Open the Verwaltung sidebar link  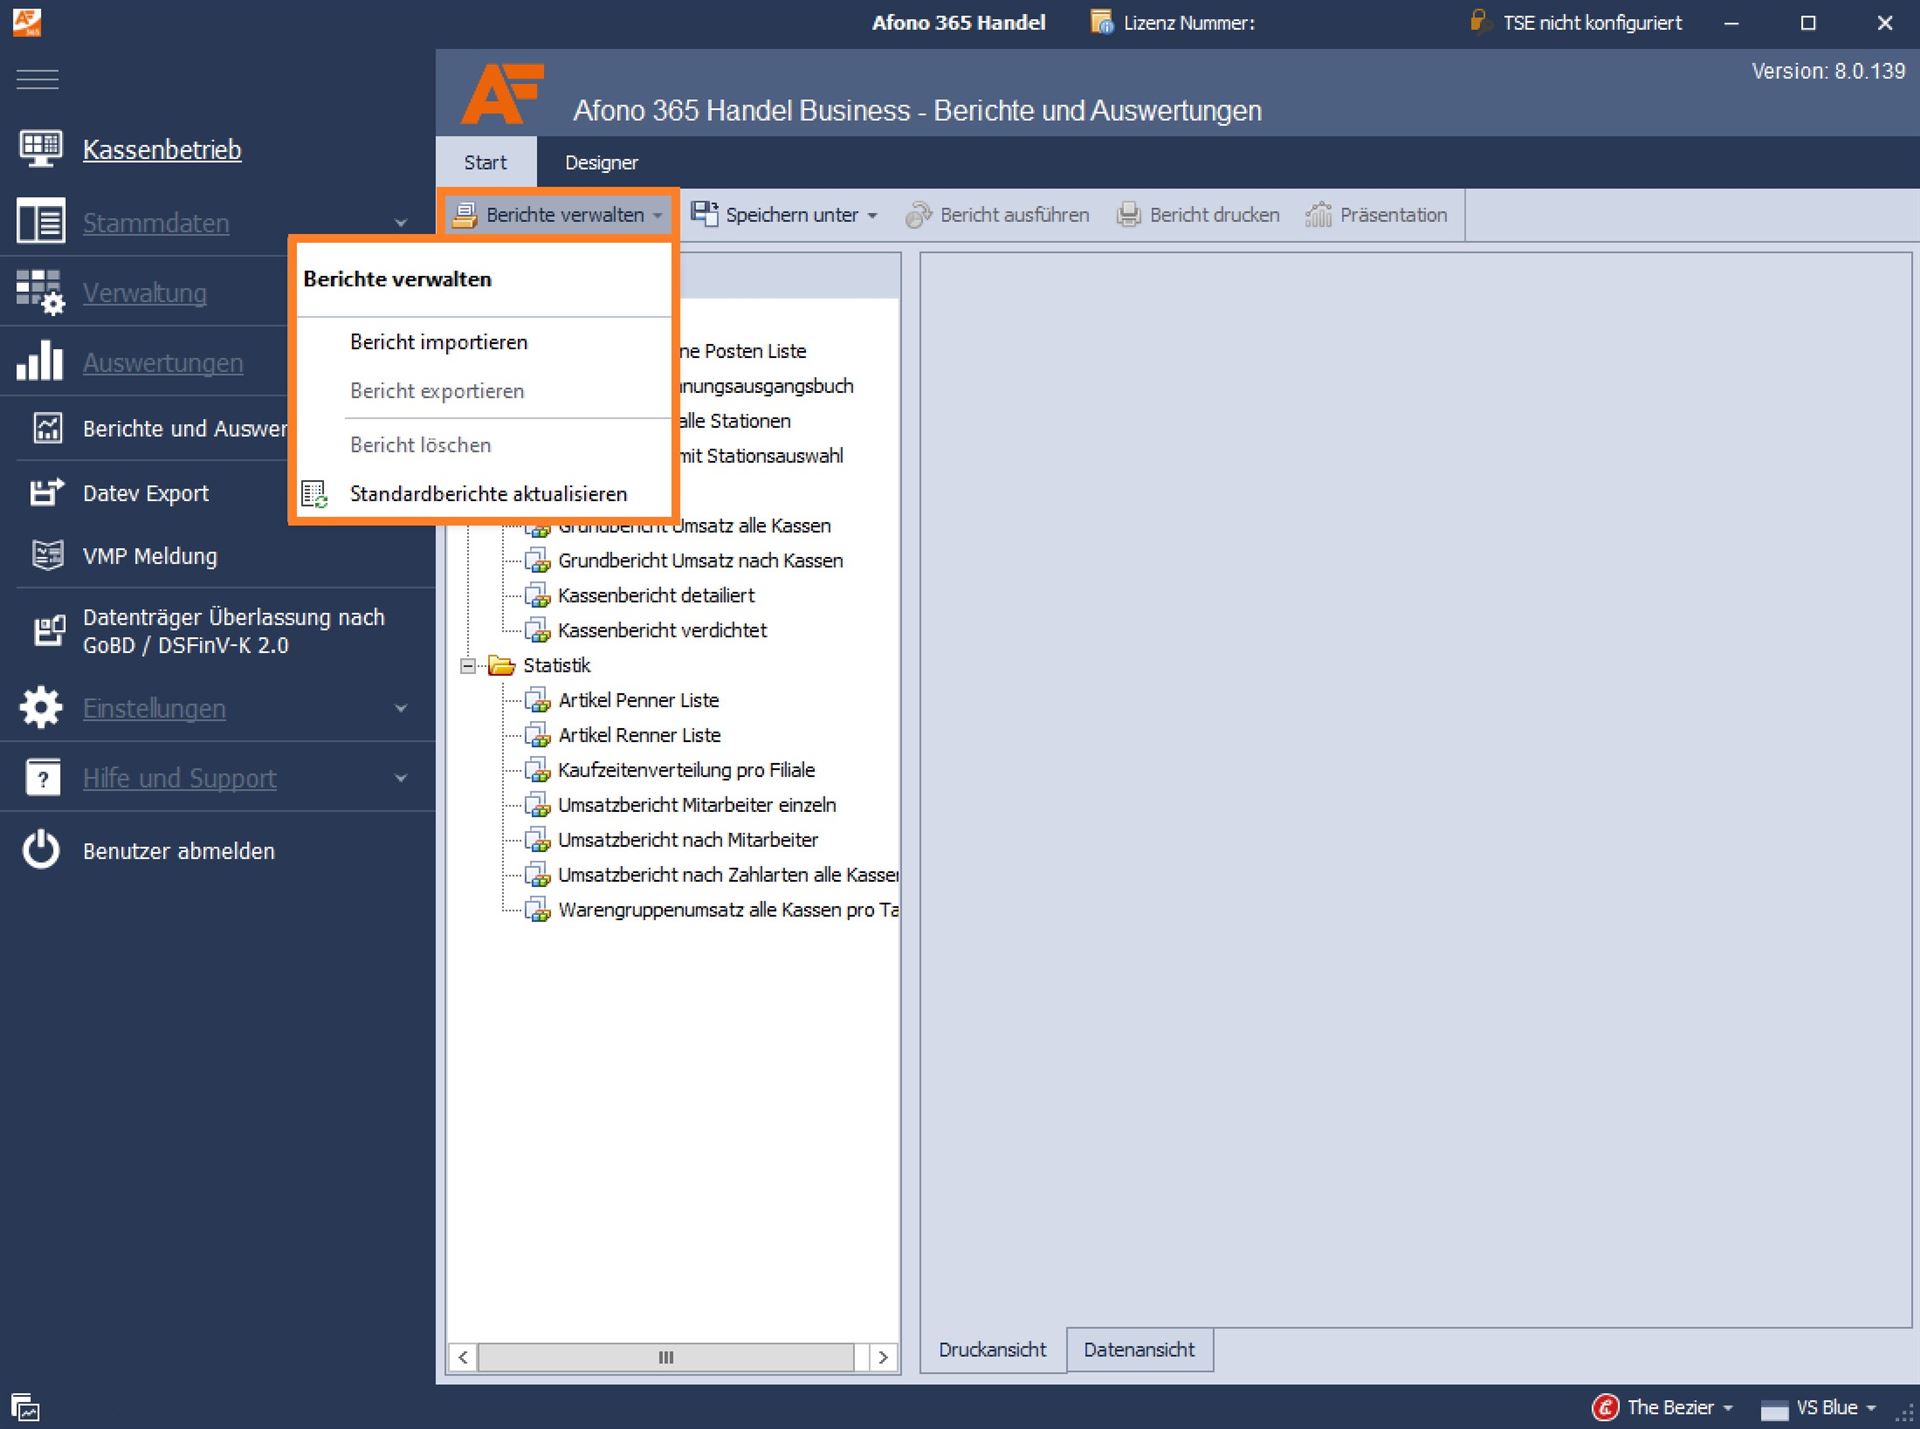145,293
